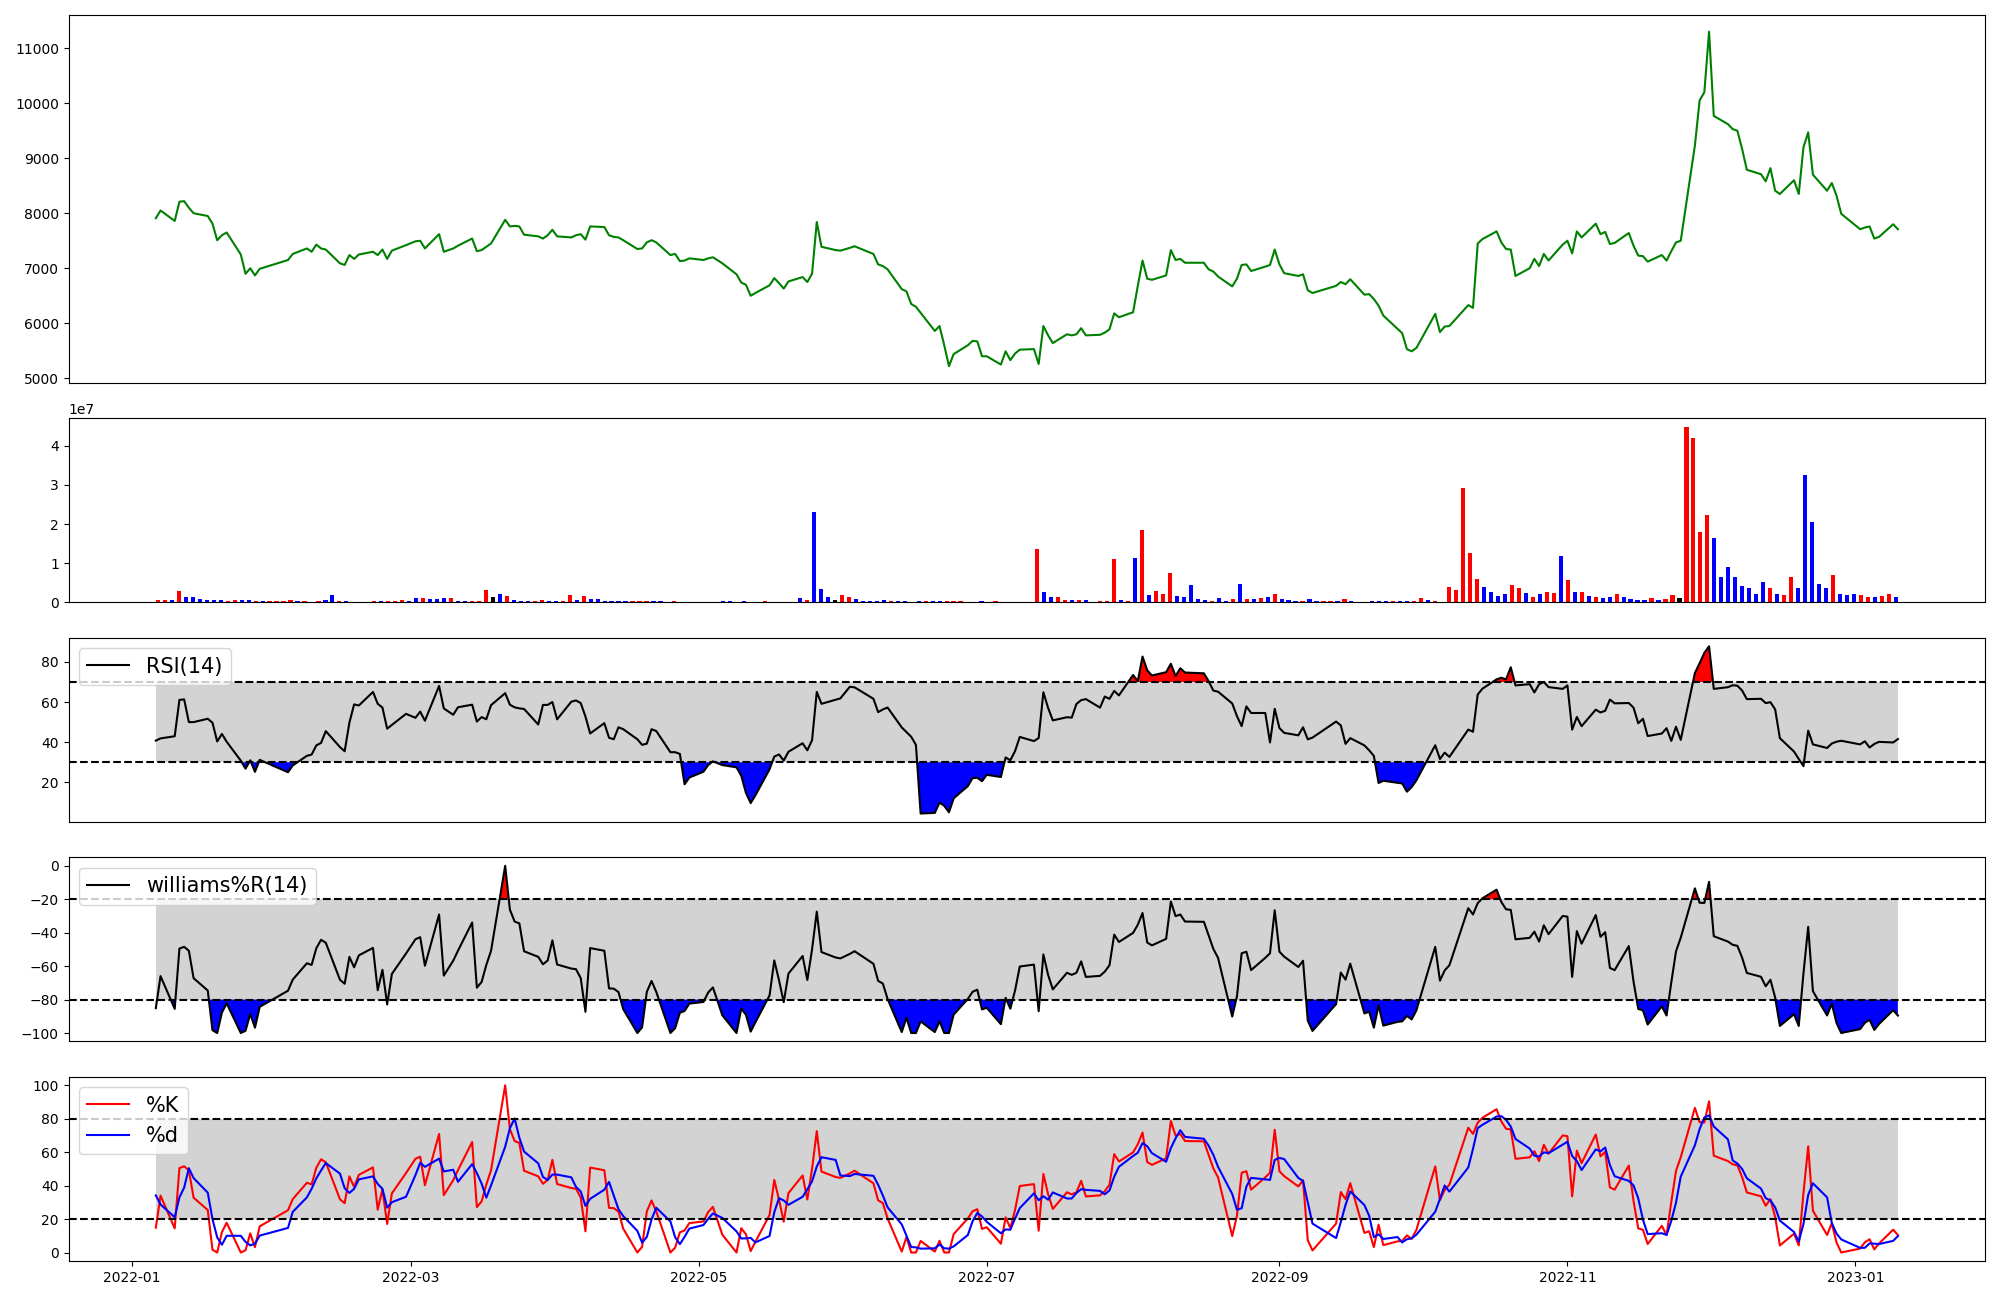Image resolution: width=2000 pixels, height=1300 pixels.
Task: Click the 2022-01 x-axis date label
Action: (x=132, y=1277)
